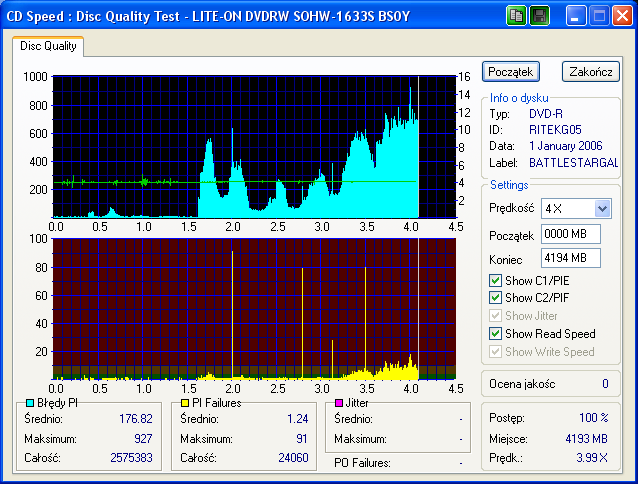Click the Początek 0000 MB input field
Image resolution: width=638 pixels, height=484 pixels.
pos(570,234)
